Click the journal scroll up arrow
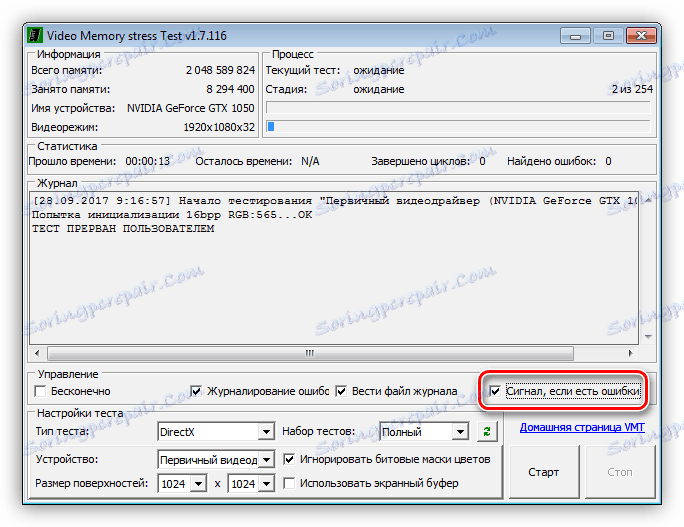 click(x=648, y=200)
